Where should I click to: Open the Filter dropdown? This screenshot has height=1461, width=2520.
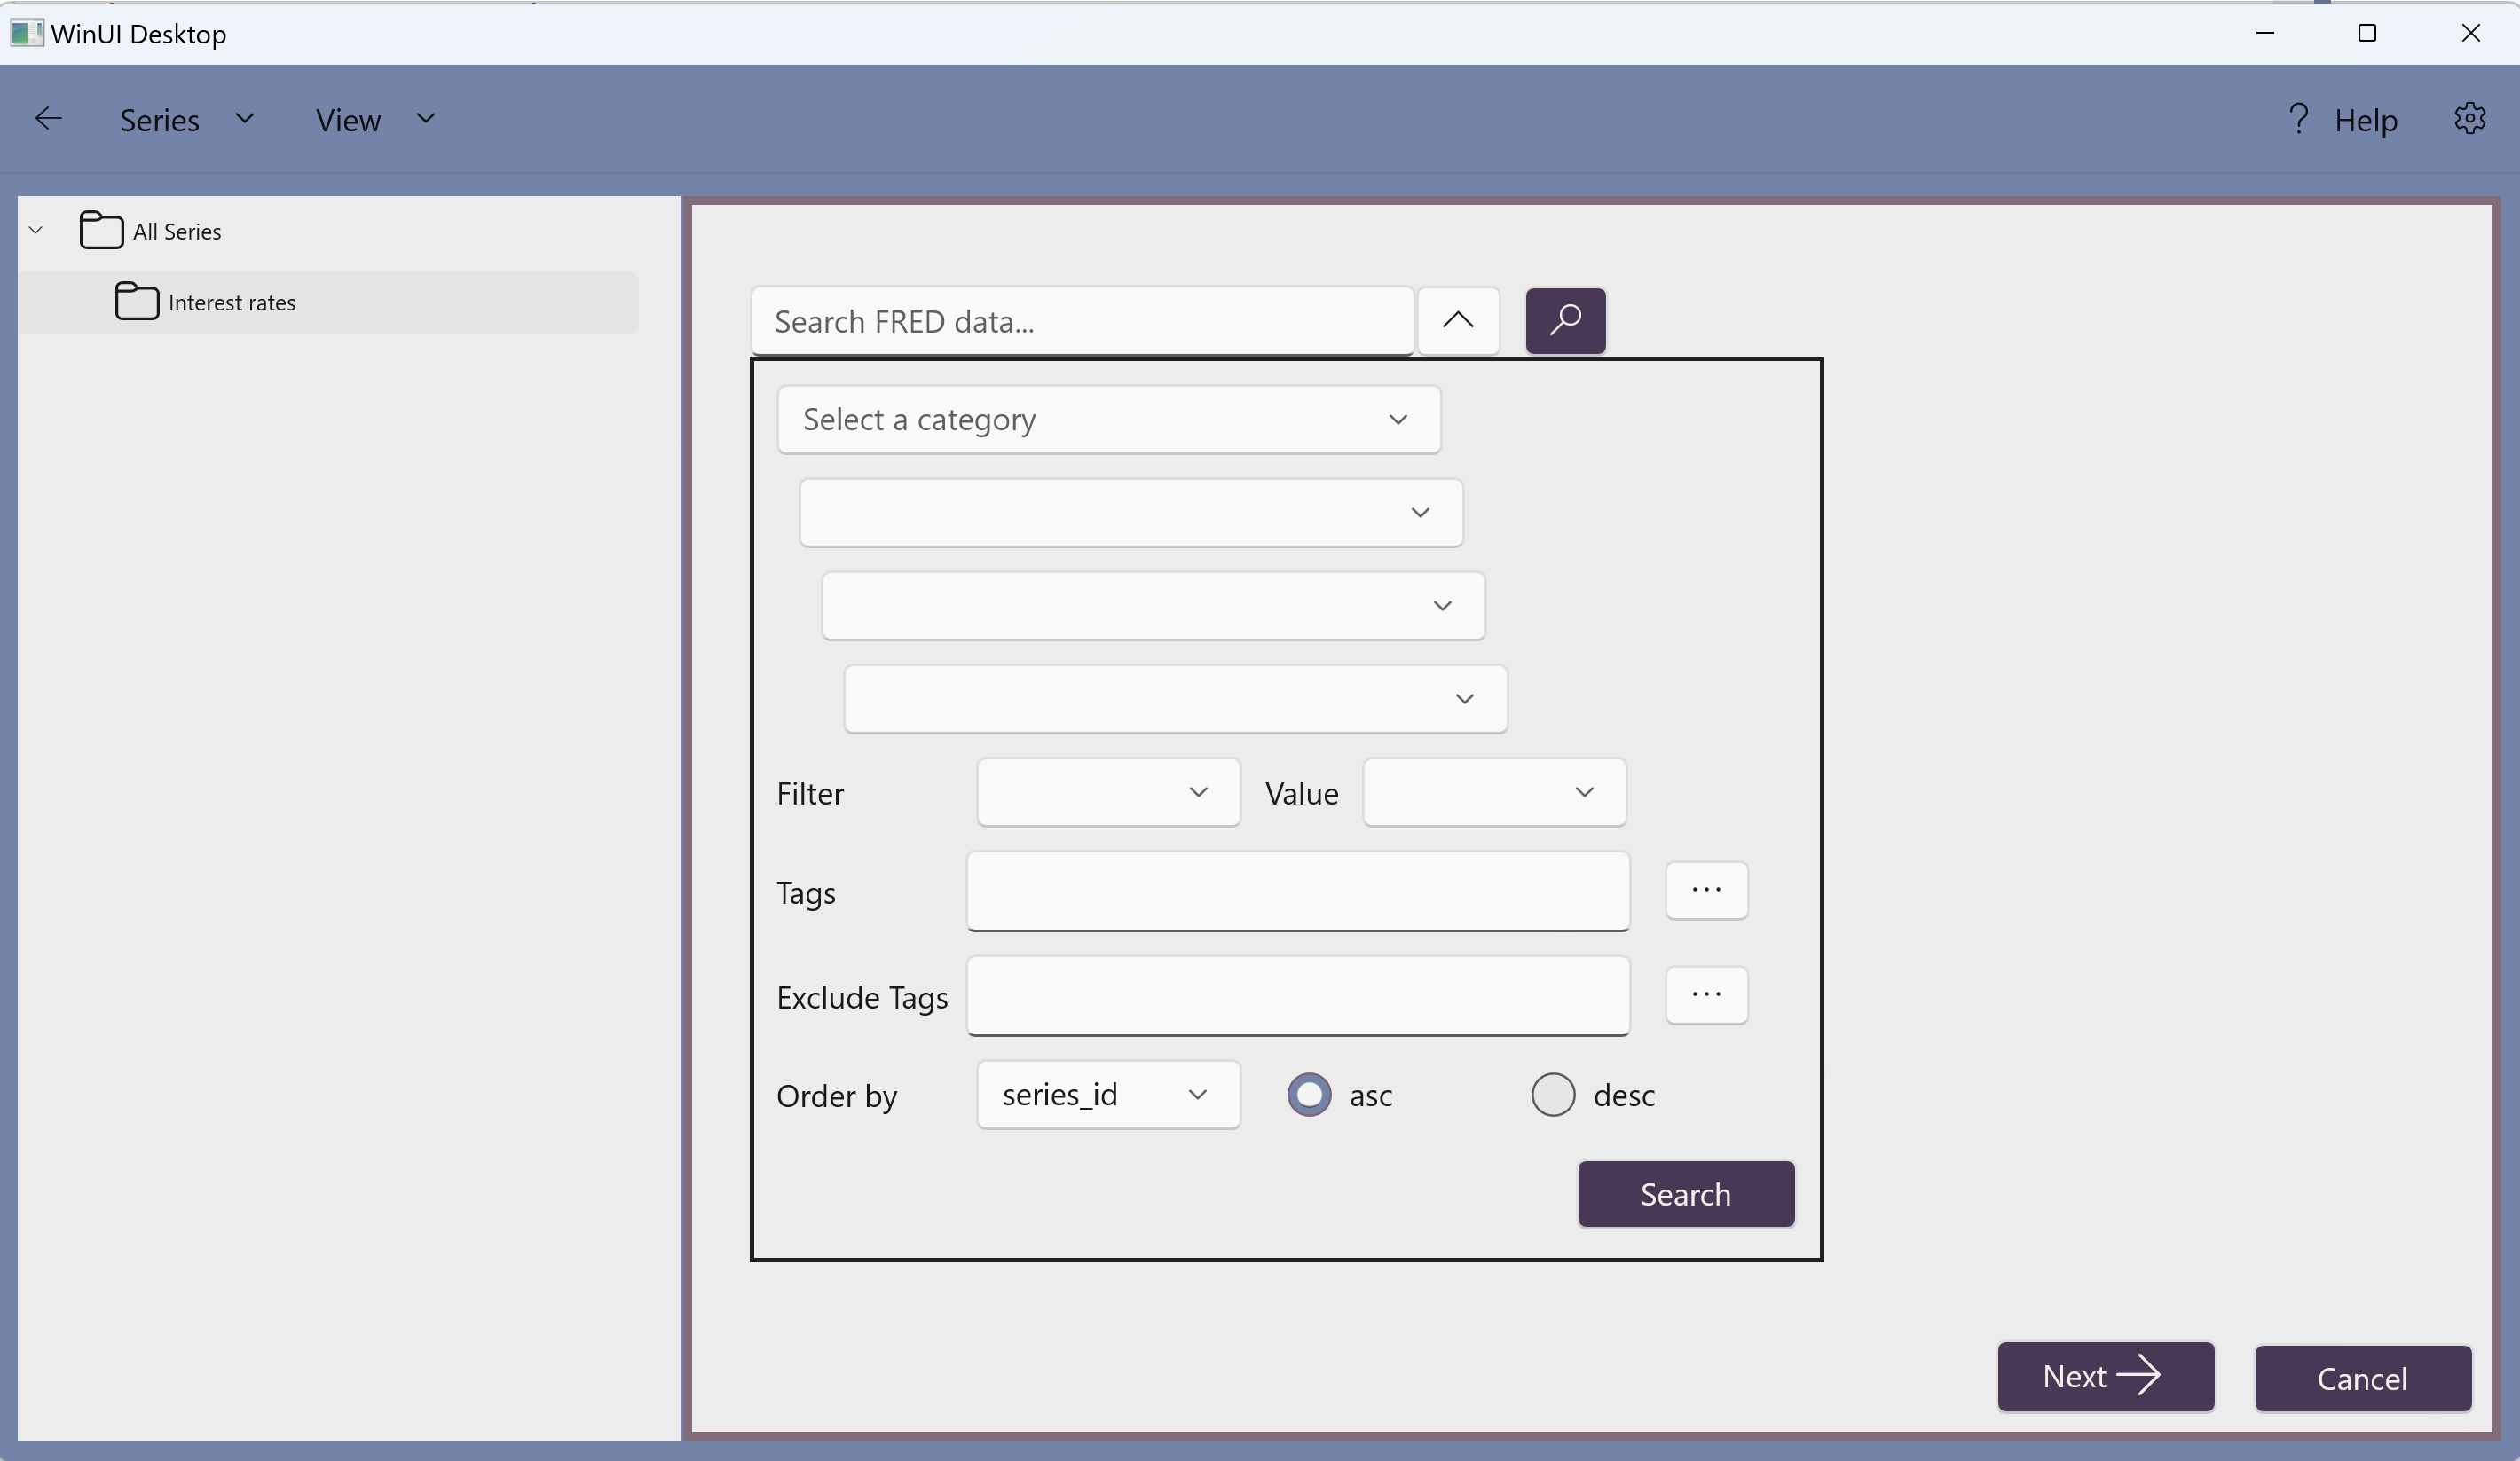(1107, 792)
